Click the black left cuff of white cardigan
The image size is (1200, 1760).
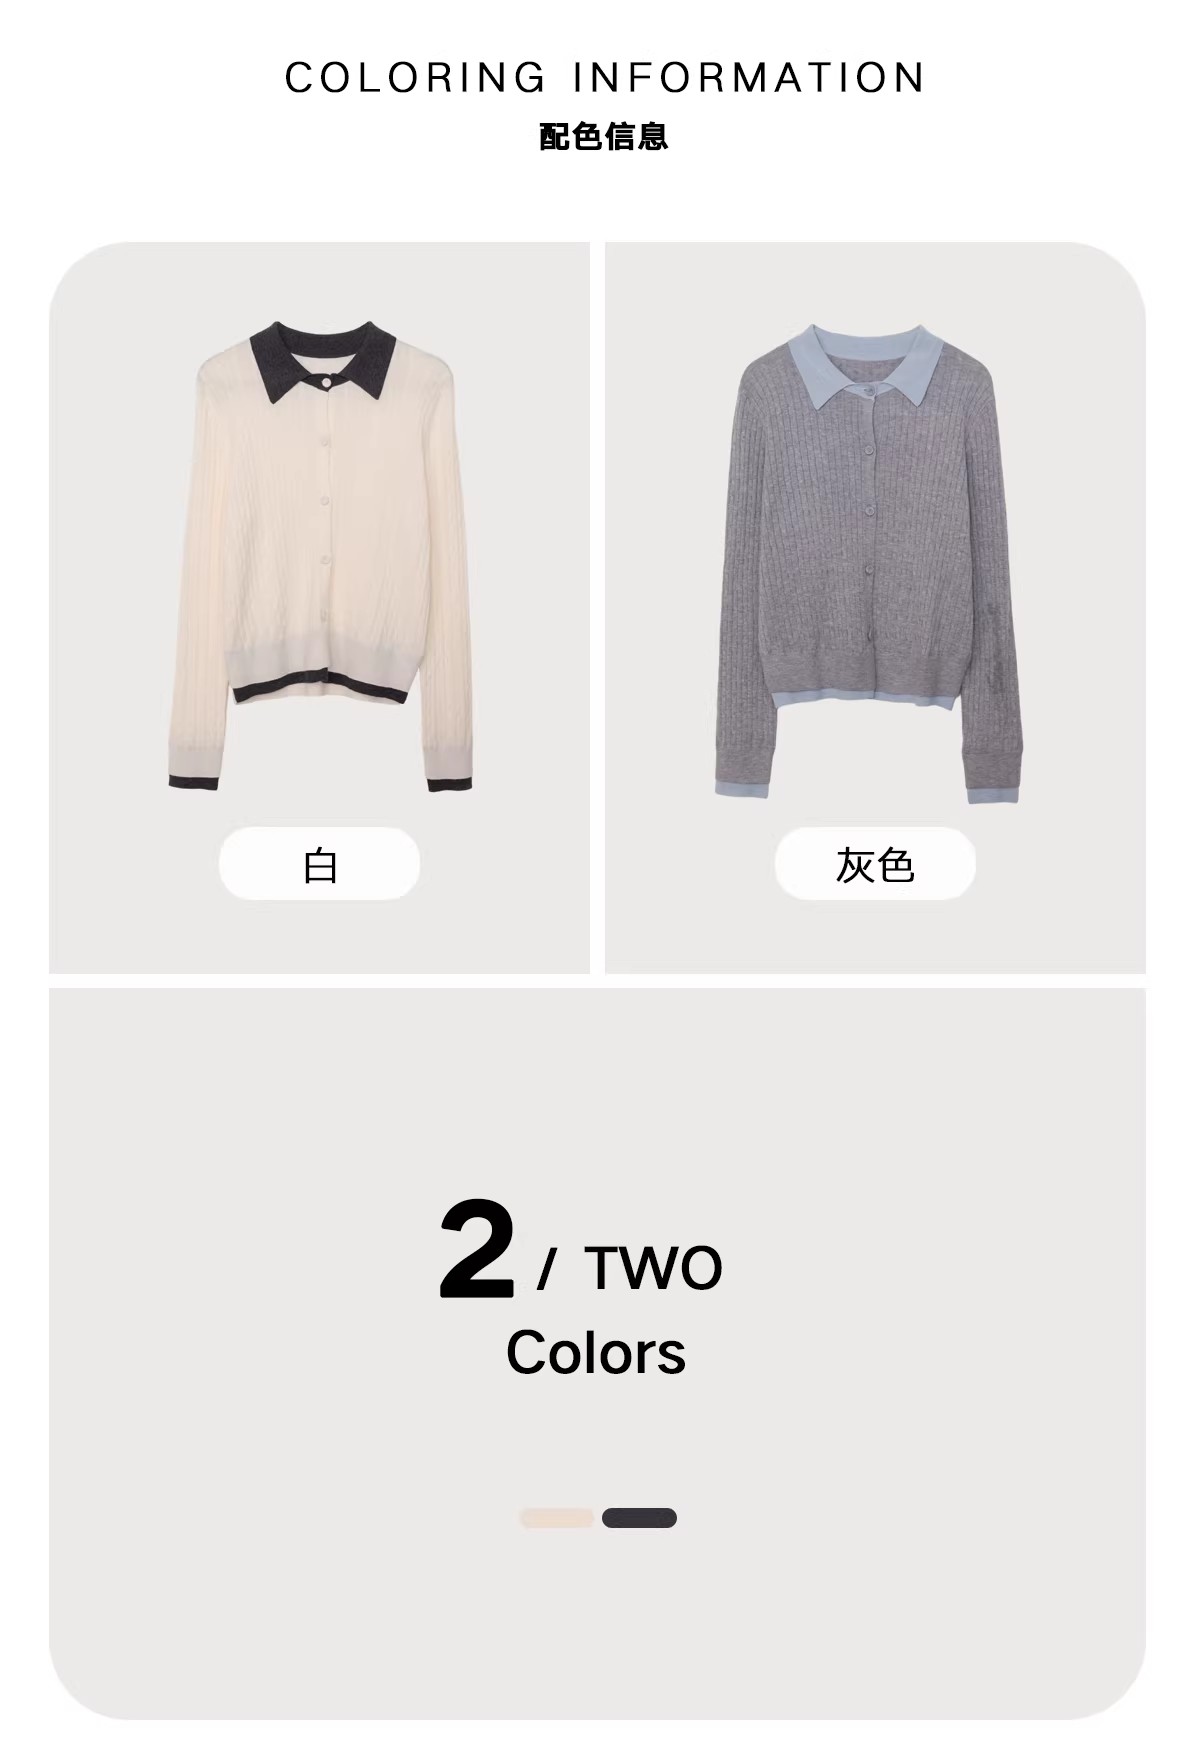tap(192, 782)
